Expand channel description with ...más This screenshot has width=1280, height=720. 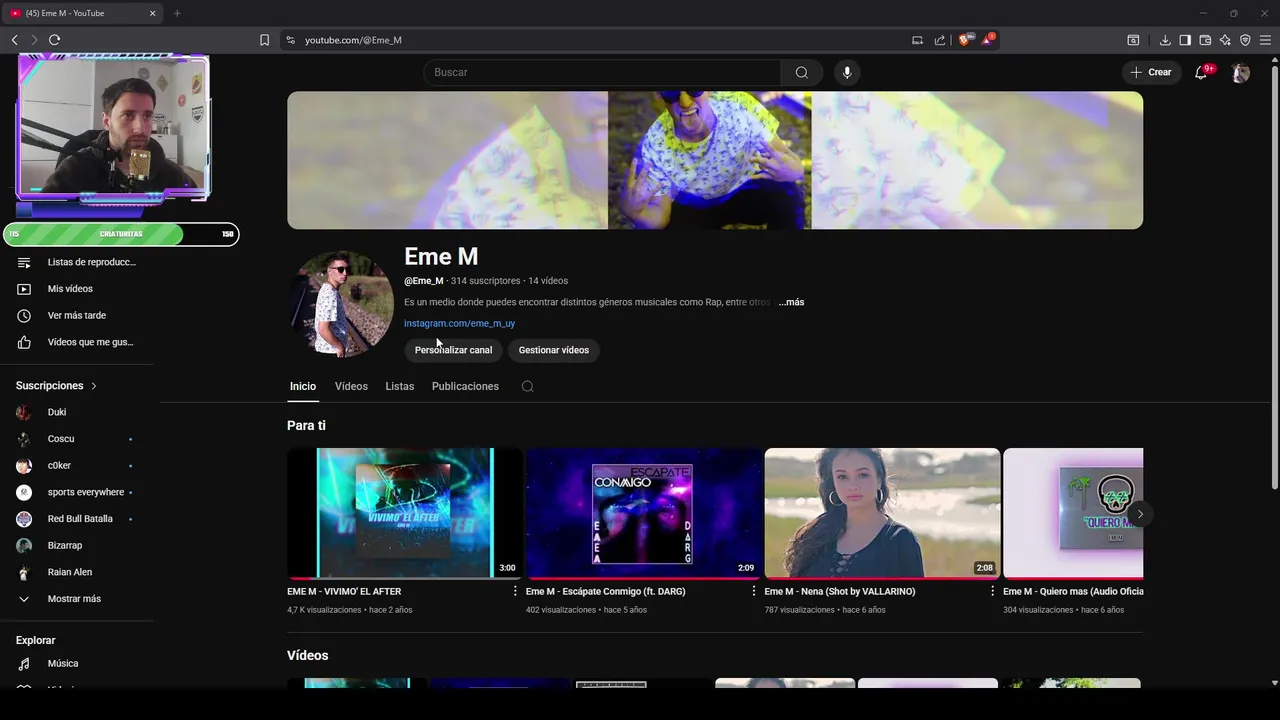coord(791,302)
